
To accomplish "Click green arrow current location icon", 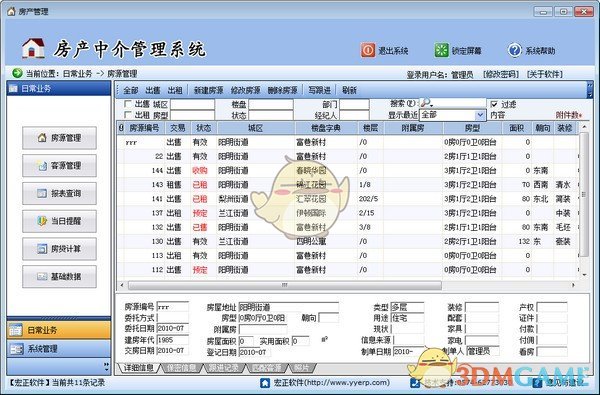I will tap(17, 73).
